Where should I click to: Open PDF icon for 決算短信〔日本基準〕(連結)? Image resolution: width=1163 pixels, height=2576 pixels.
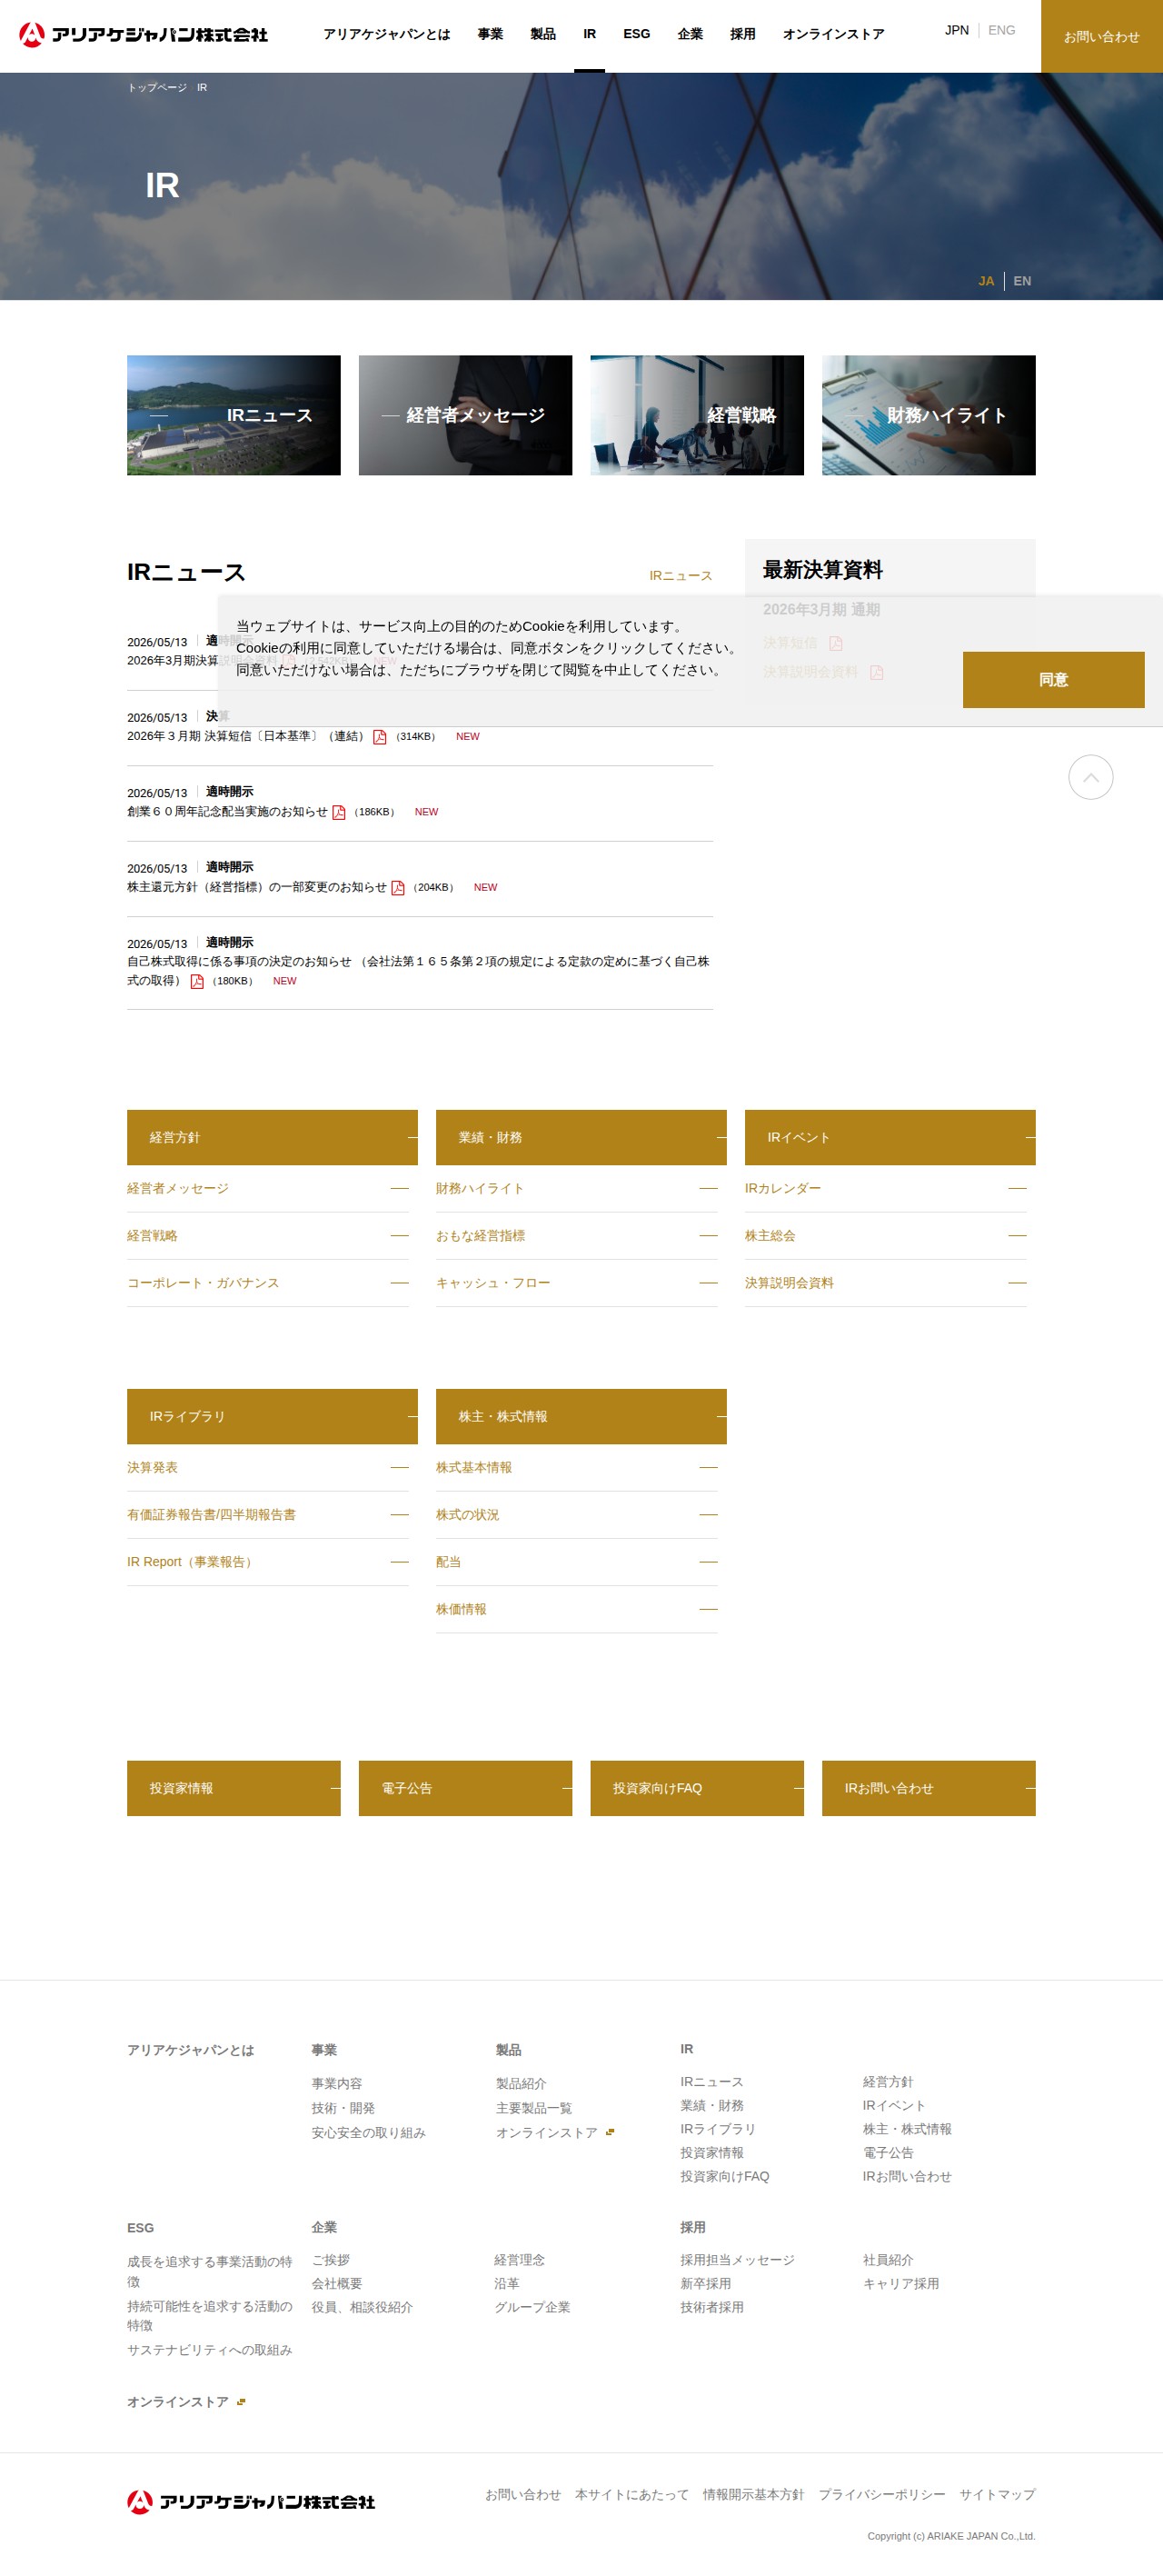[380, 737]
